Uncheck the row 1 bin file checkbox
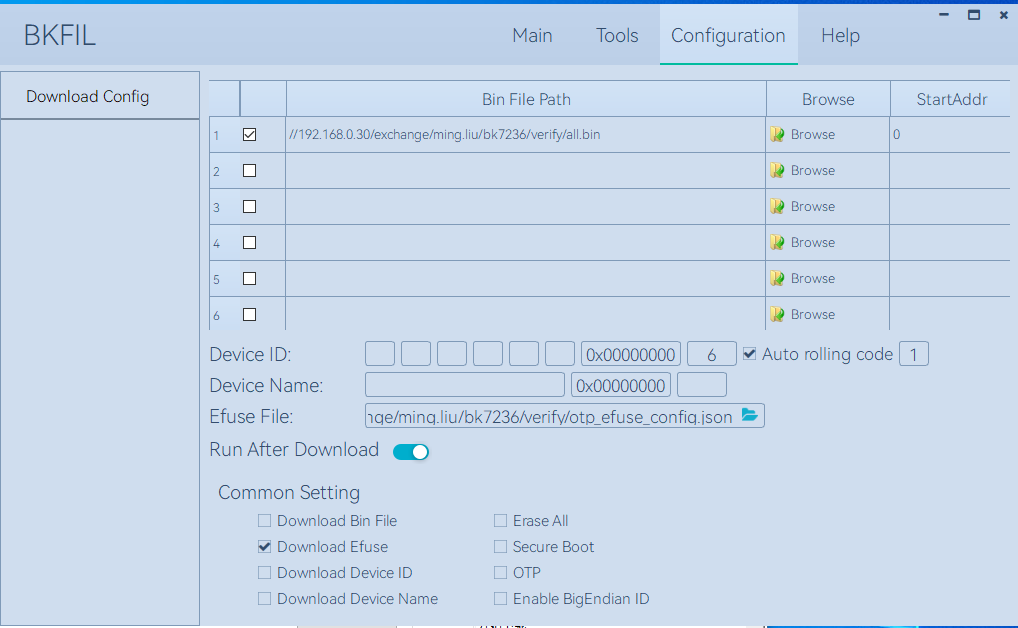The height and width of the screenshot is (628, 1018). point(250,135)
